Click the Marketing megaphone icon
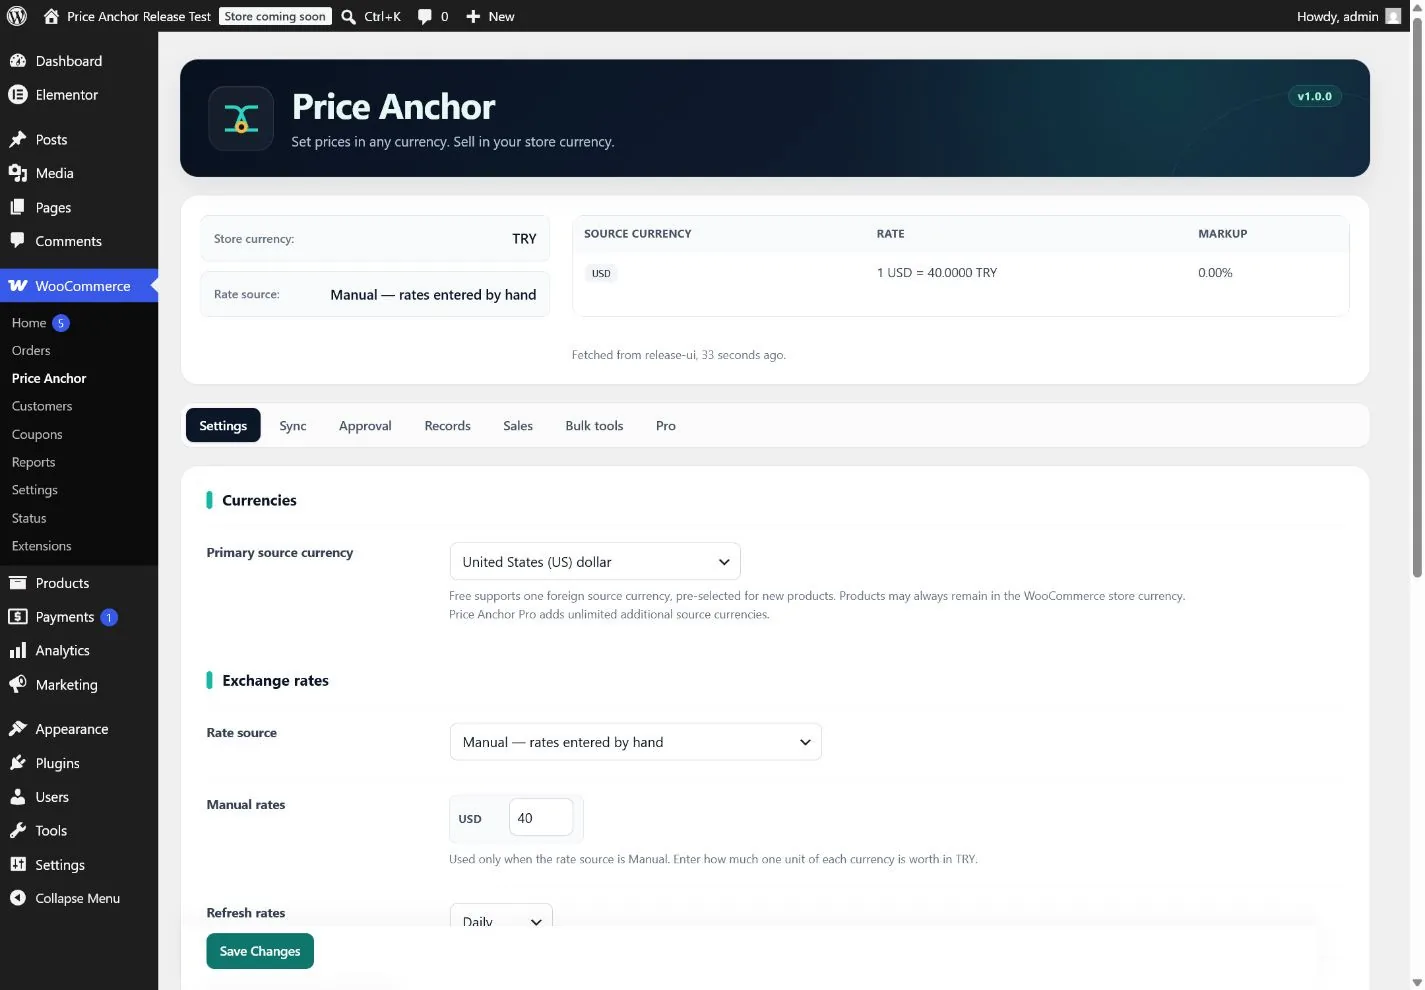1425x990 pixels. pos(17,685)
